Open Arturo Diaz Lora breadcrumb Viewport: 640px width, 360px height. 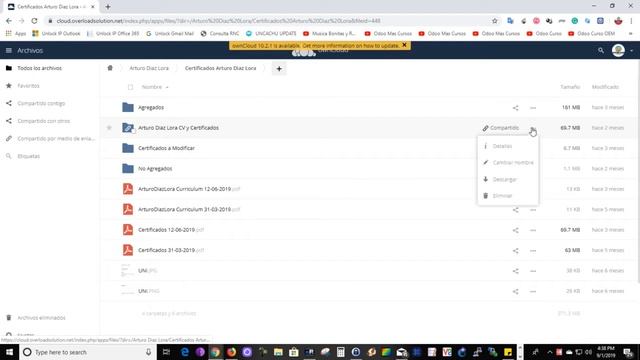point(149,68)
